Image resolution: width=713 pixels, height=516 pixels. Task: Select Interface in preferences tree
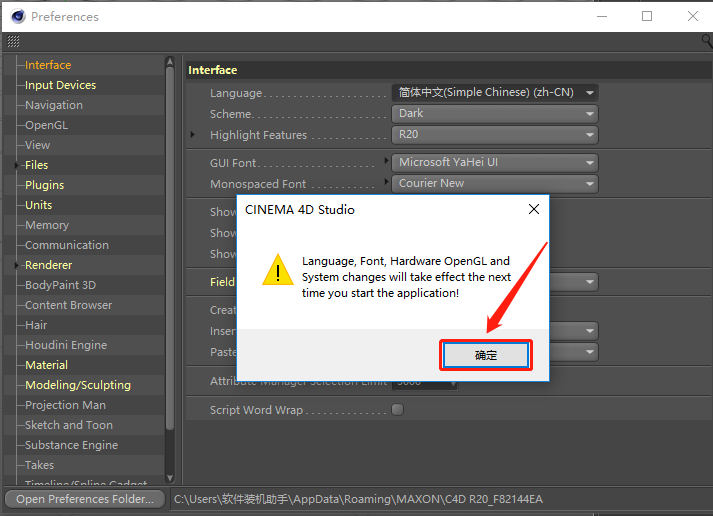point(48,65)
